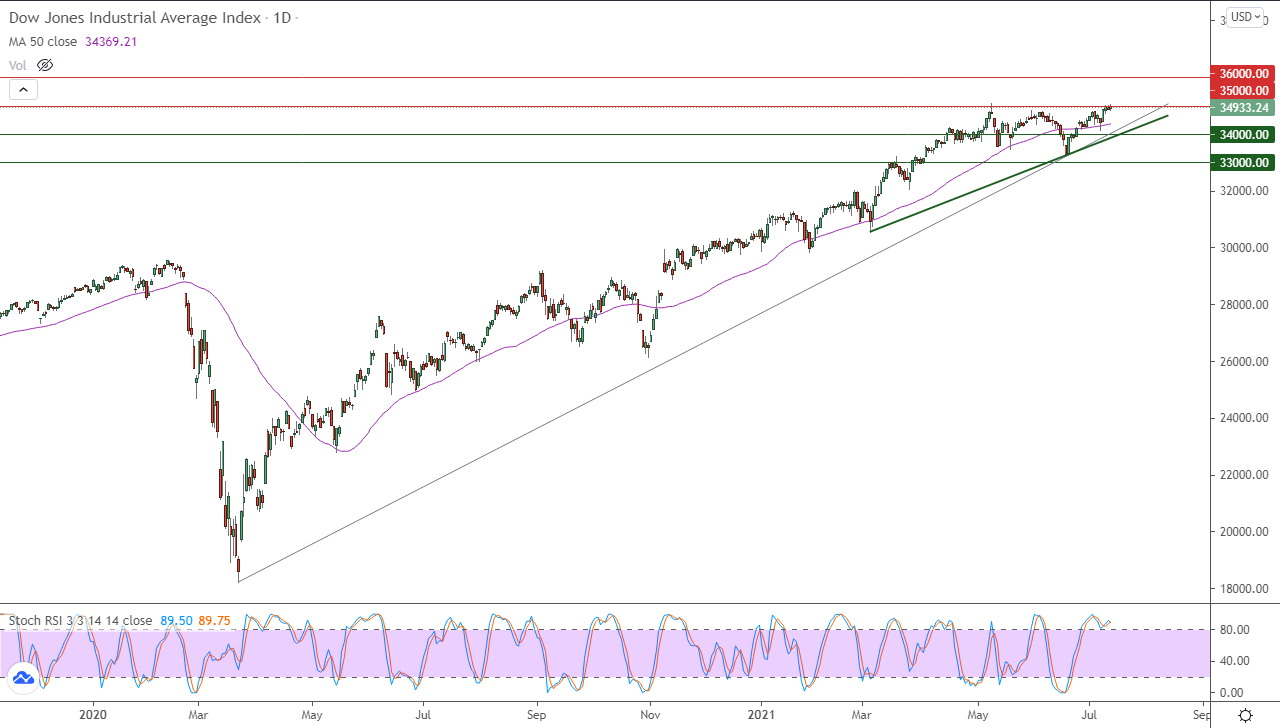Click the 26000.00 price axis label

point(1243,362)
